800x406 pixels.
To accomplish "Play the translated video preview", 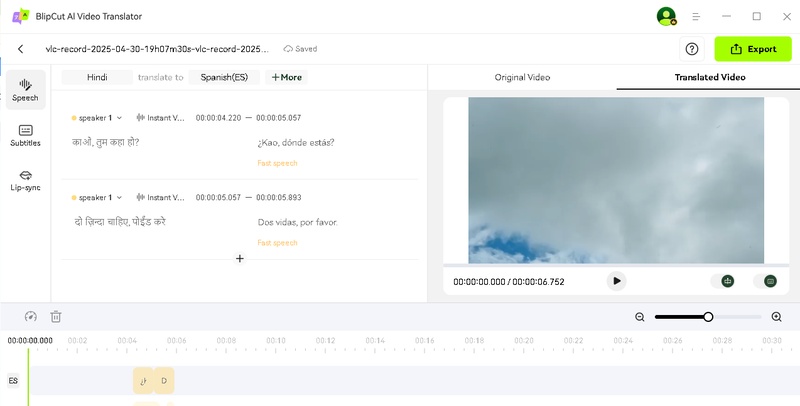I will pyautogui.click(x=617, y=281).
